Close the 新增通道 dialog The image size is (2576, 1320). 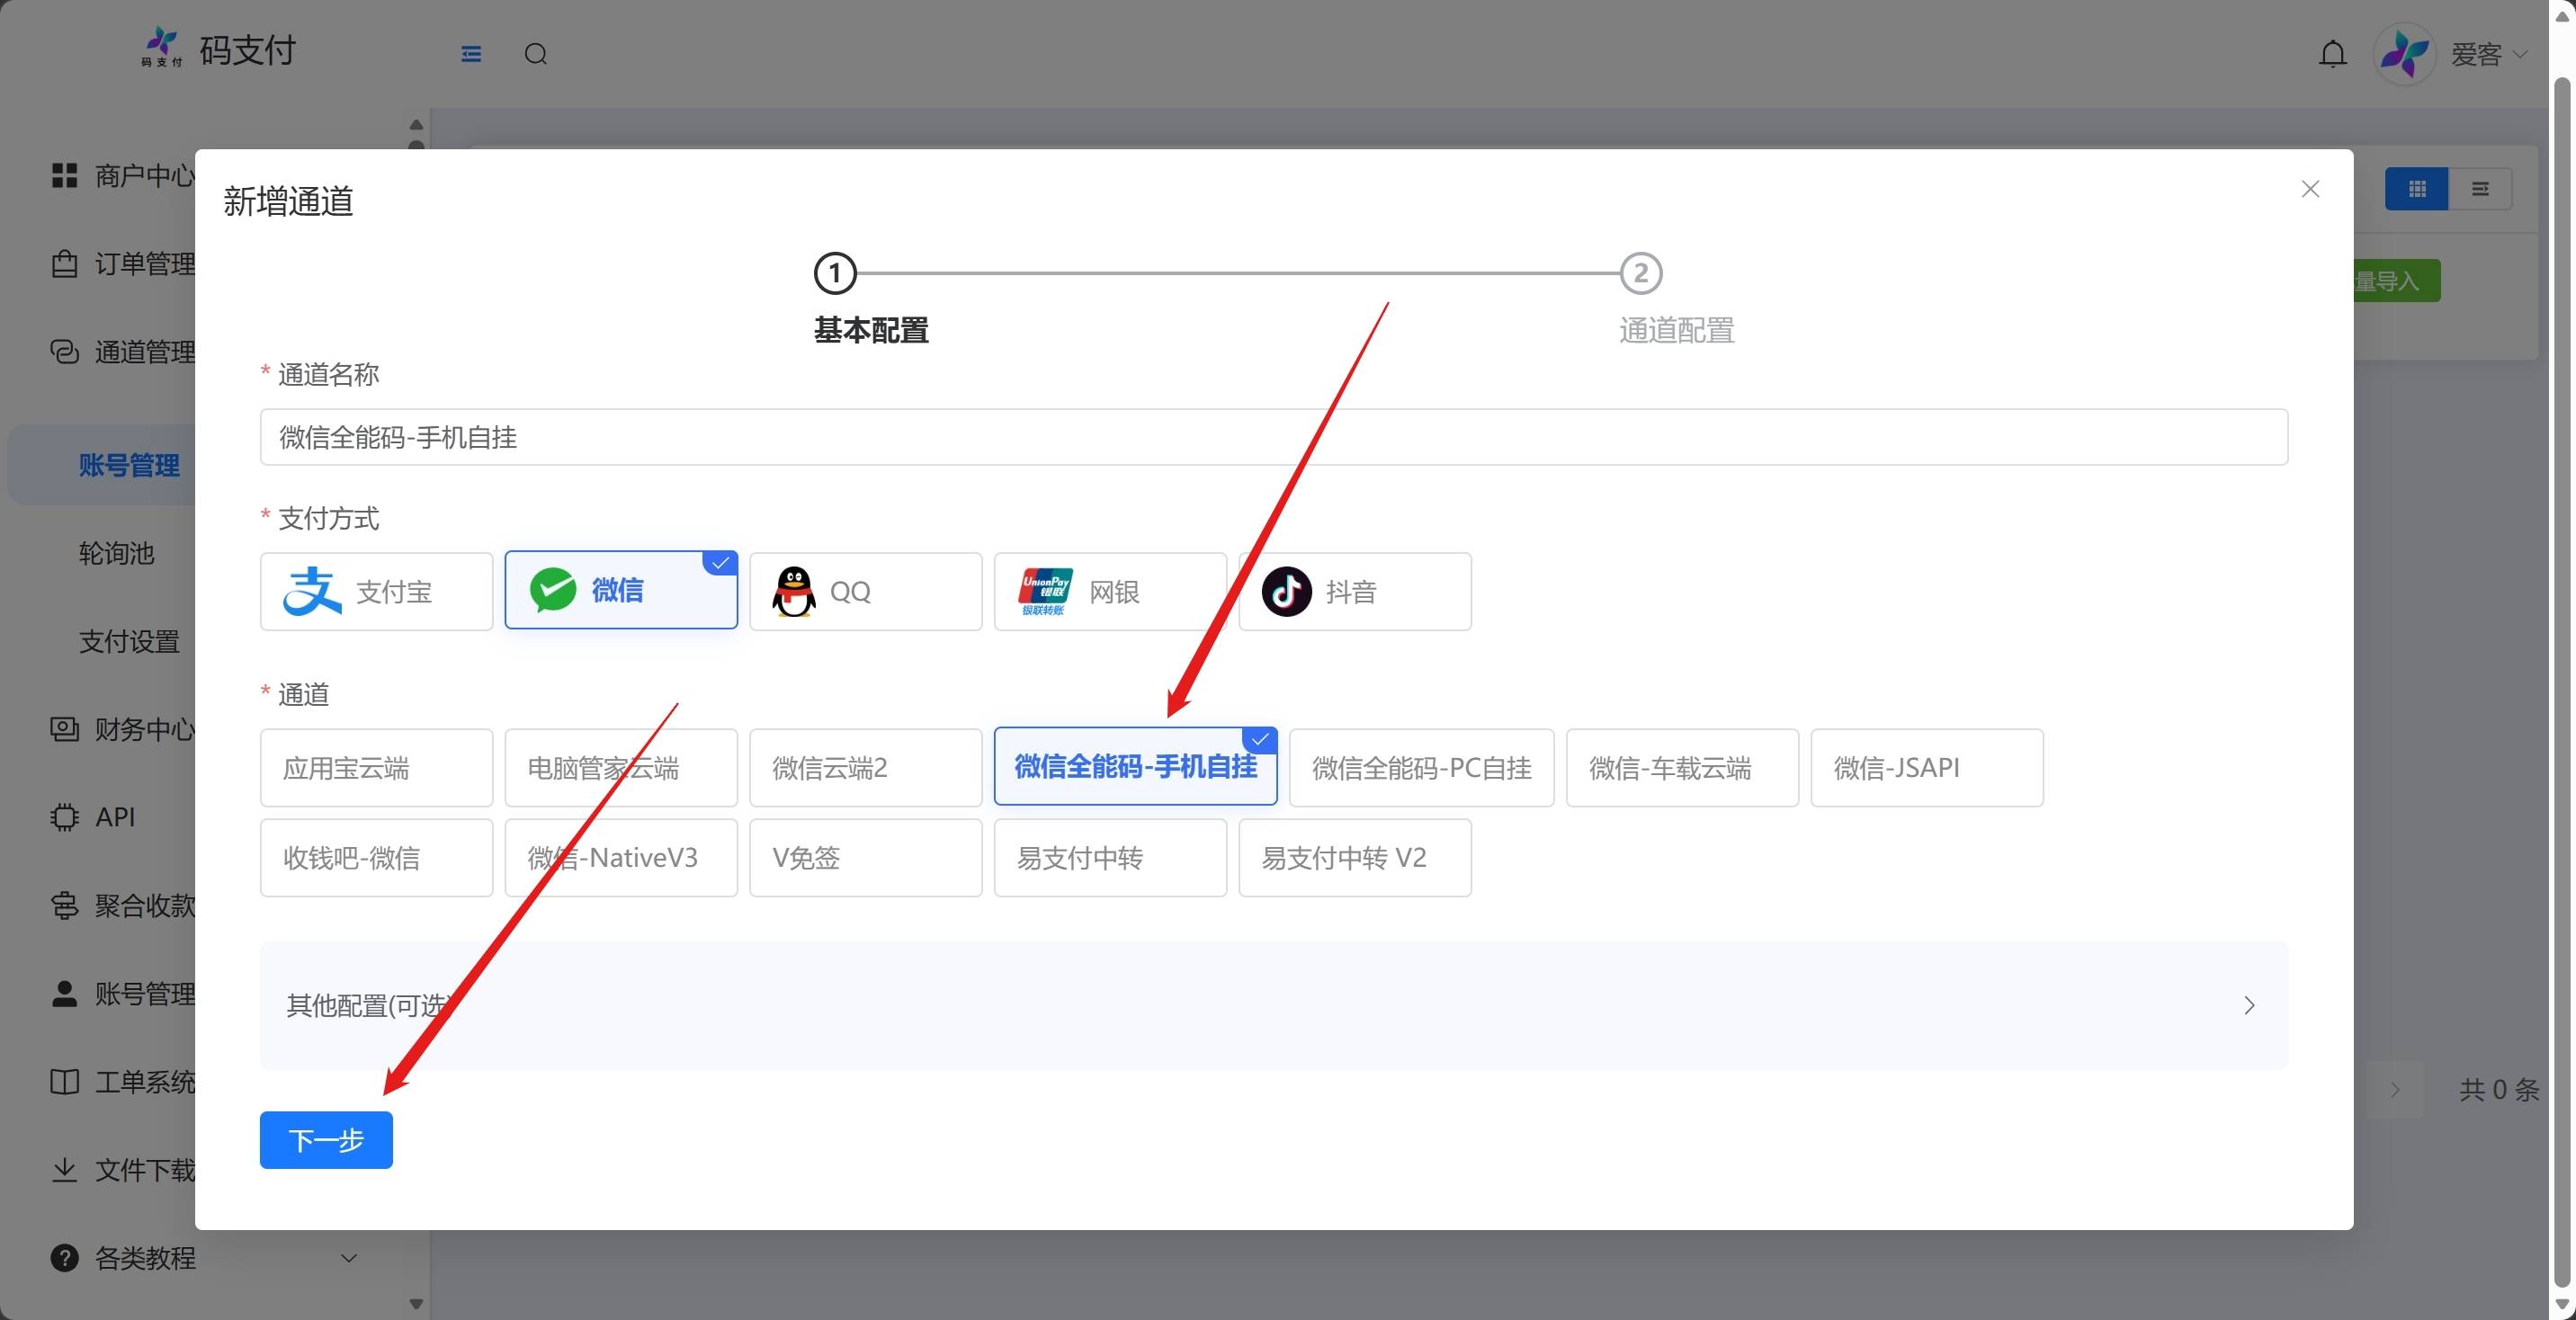2310,189
